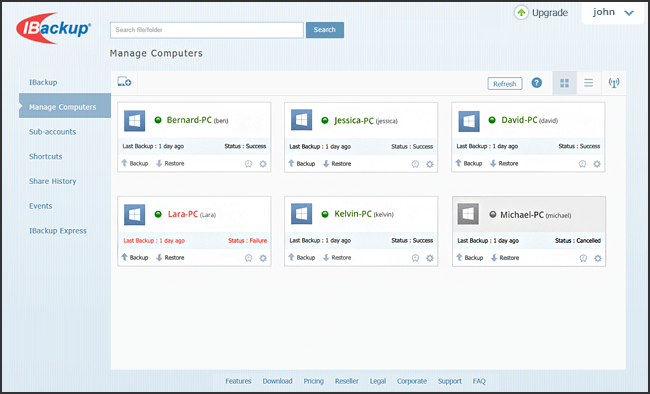Image resolution: width=650 pixels, height=394 pixels.
Task: Select Manage Computers in sidebar
Action: click(65, 107)
